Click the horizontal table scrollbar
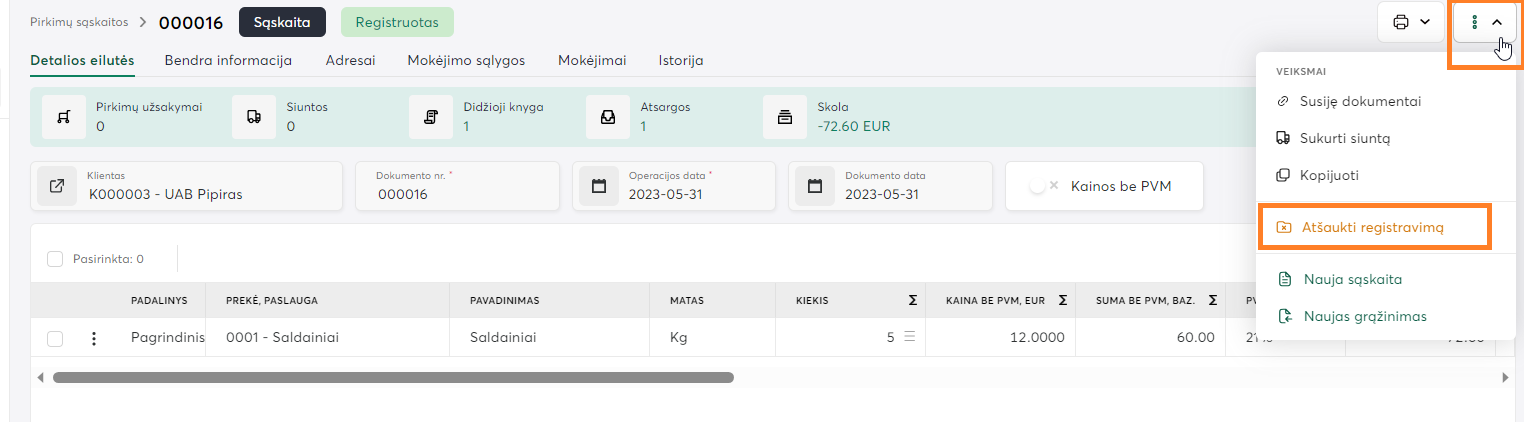The image size is (1524, 422). (x=393, y=378)
